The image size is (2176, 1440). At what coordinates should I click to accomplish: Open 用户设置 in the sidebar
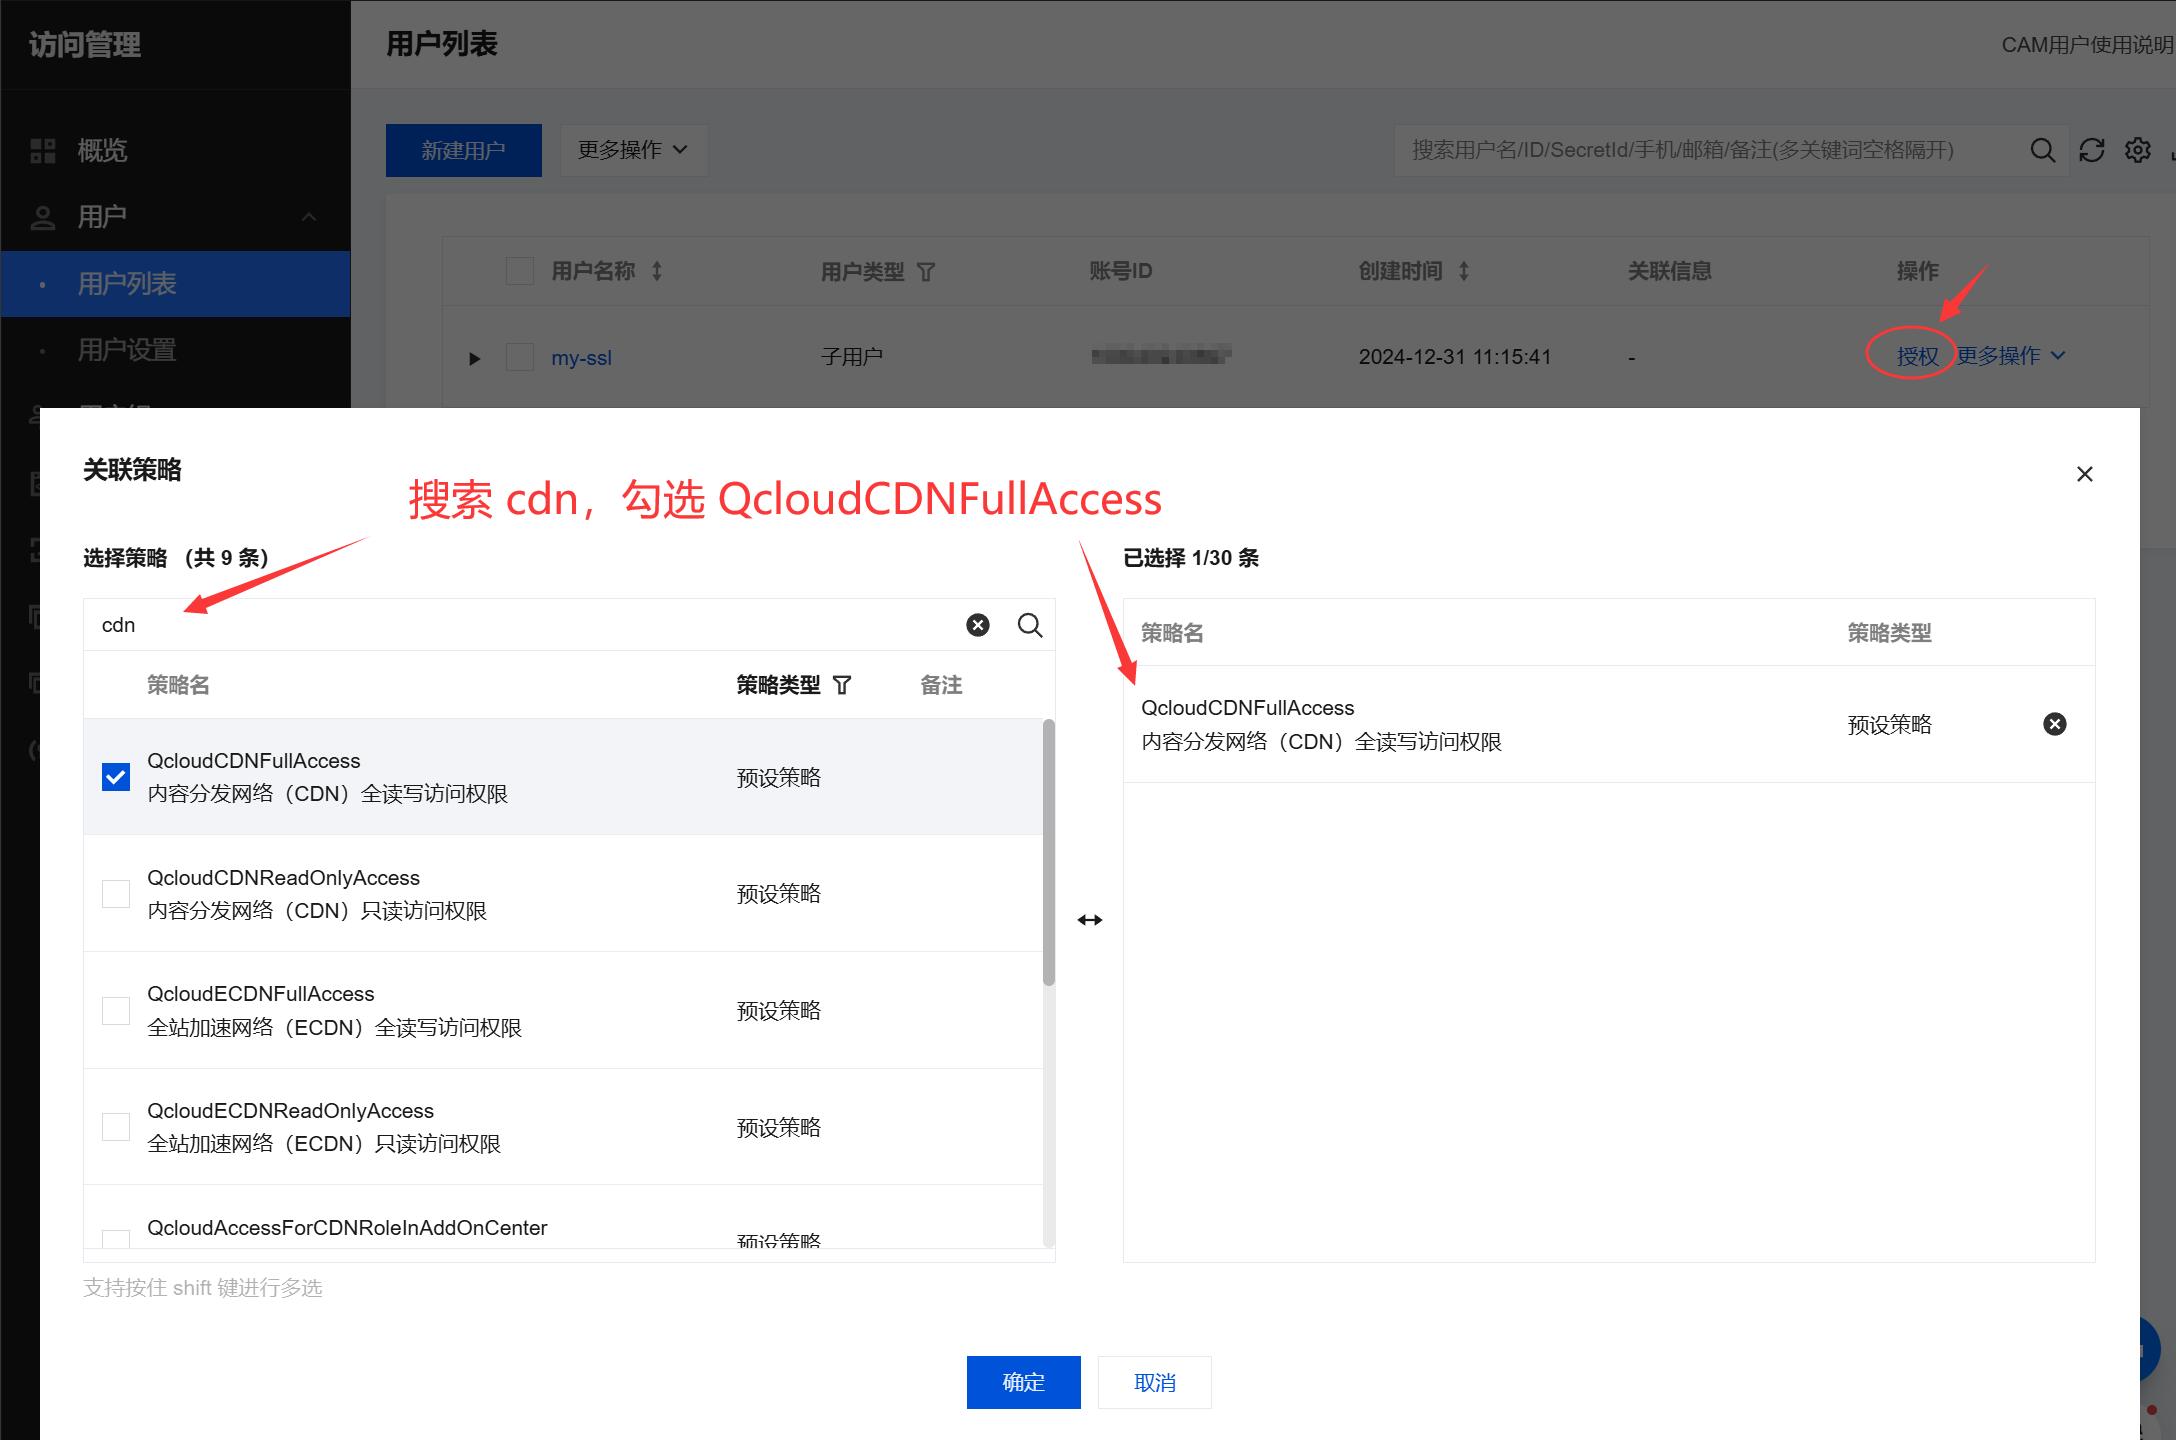pos(127,350)
